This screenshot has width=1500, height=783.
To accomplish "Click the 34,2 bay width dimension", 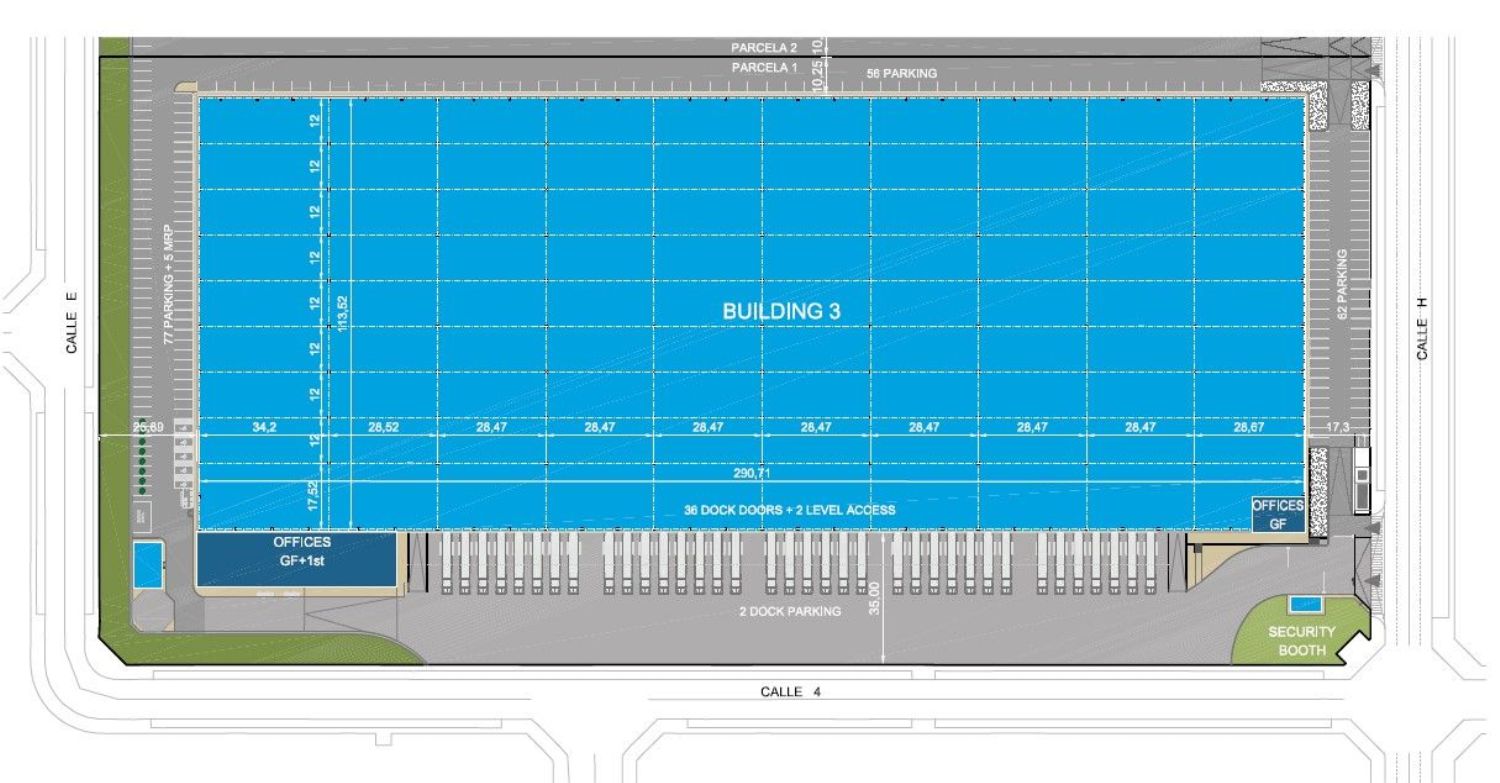I will tap(265, 427).
